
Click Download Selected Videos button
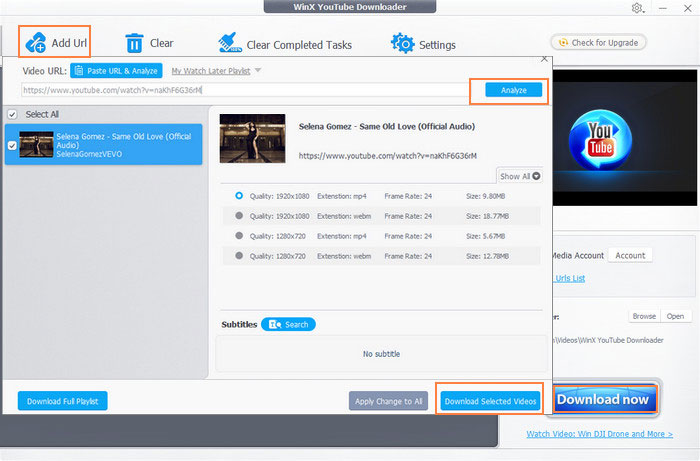tap(490, 401)
